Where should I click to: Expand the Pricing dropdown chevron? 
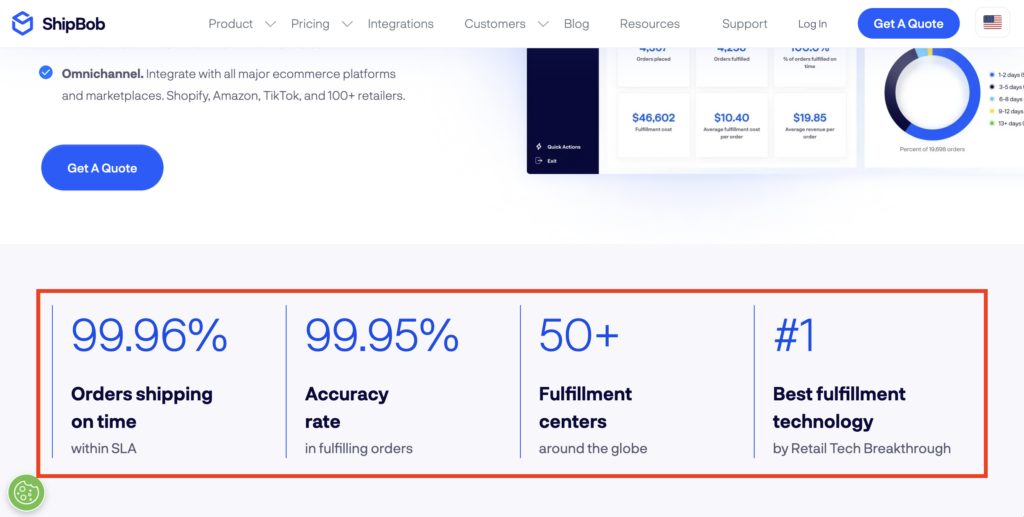(347, 24)
